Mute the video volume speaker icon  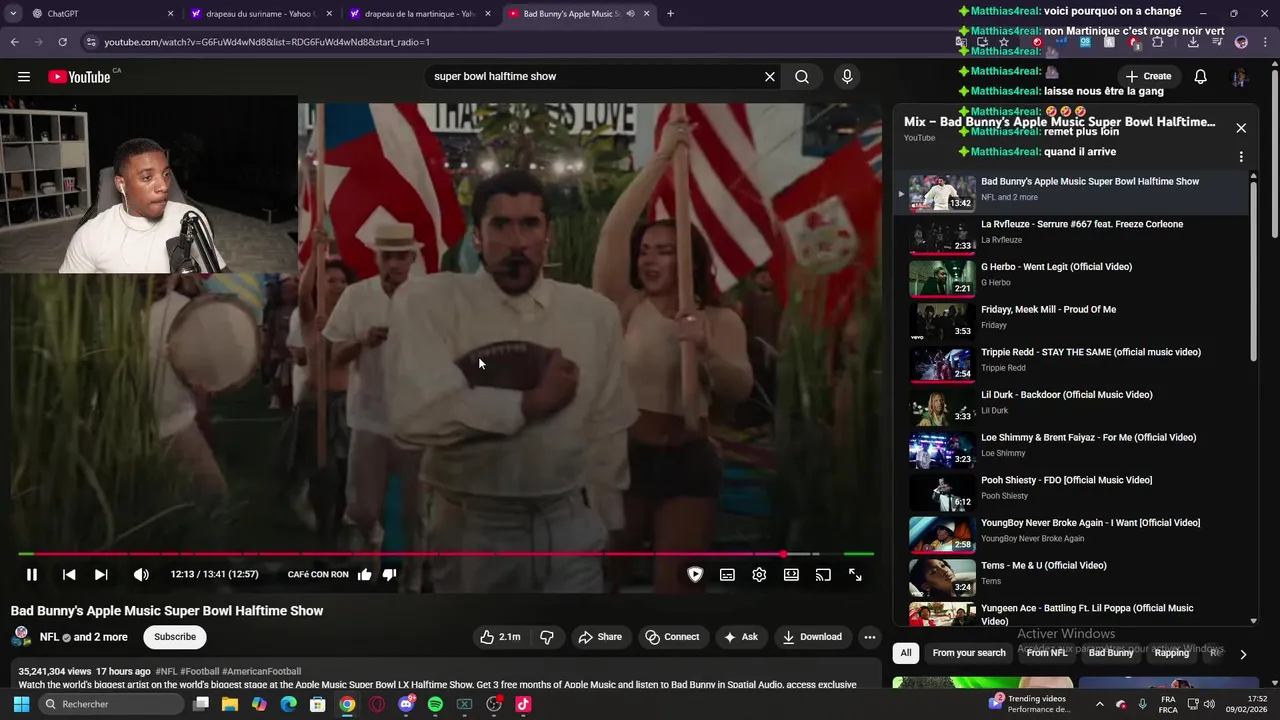coord(141,575)
